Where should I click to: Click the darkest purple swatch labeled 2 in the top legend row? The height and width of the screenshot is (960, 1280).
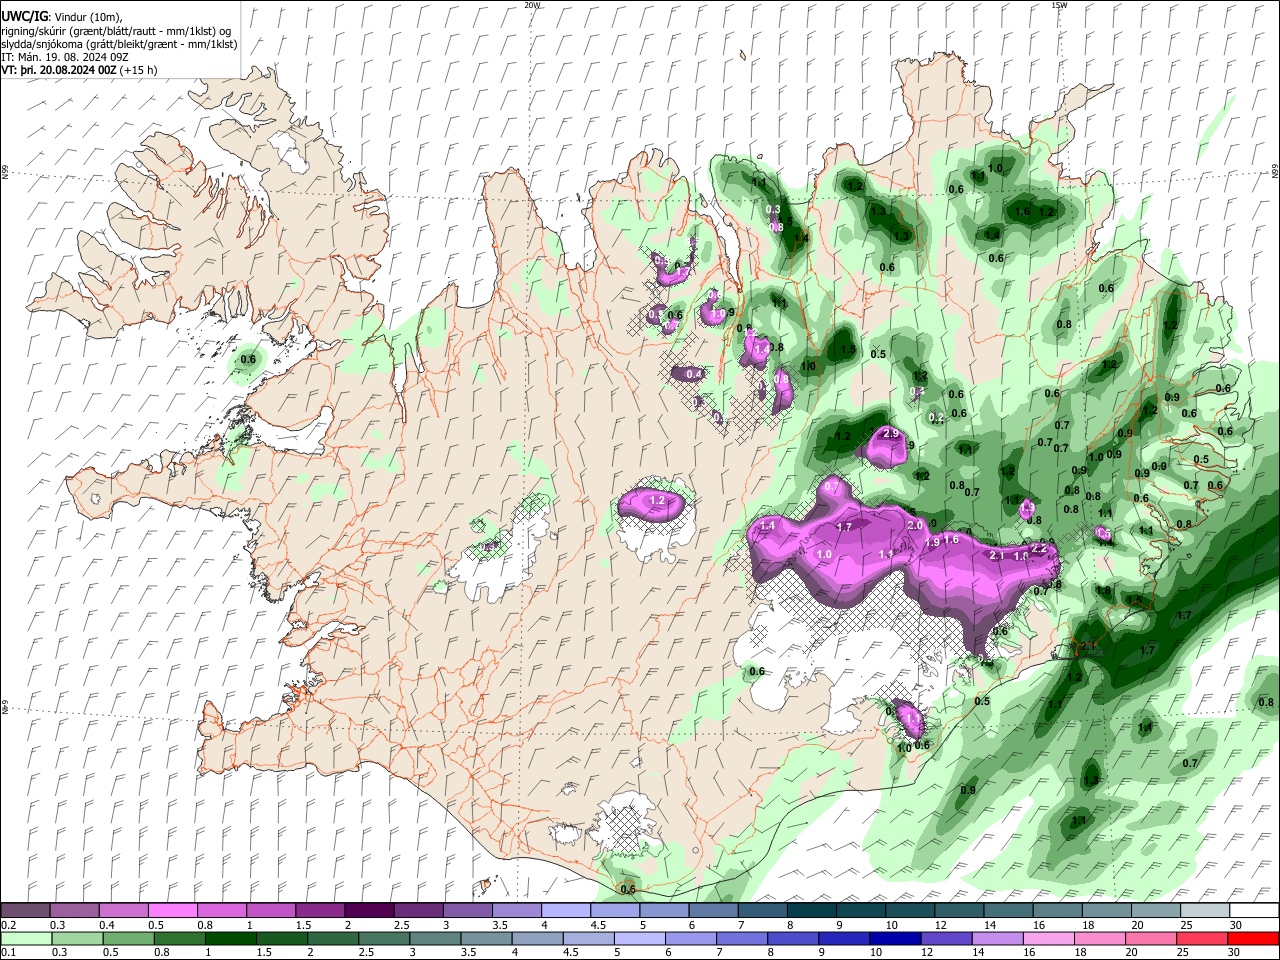coord(369,910)
